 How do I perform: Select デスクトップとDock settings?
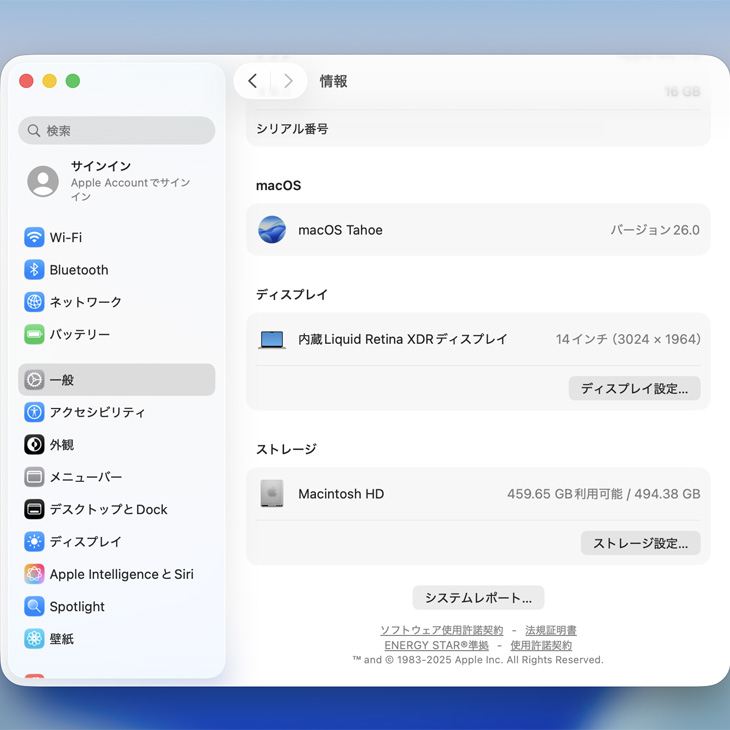pos(108,509)
